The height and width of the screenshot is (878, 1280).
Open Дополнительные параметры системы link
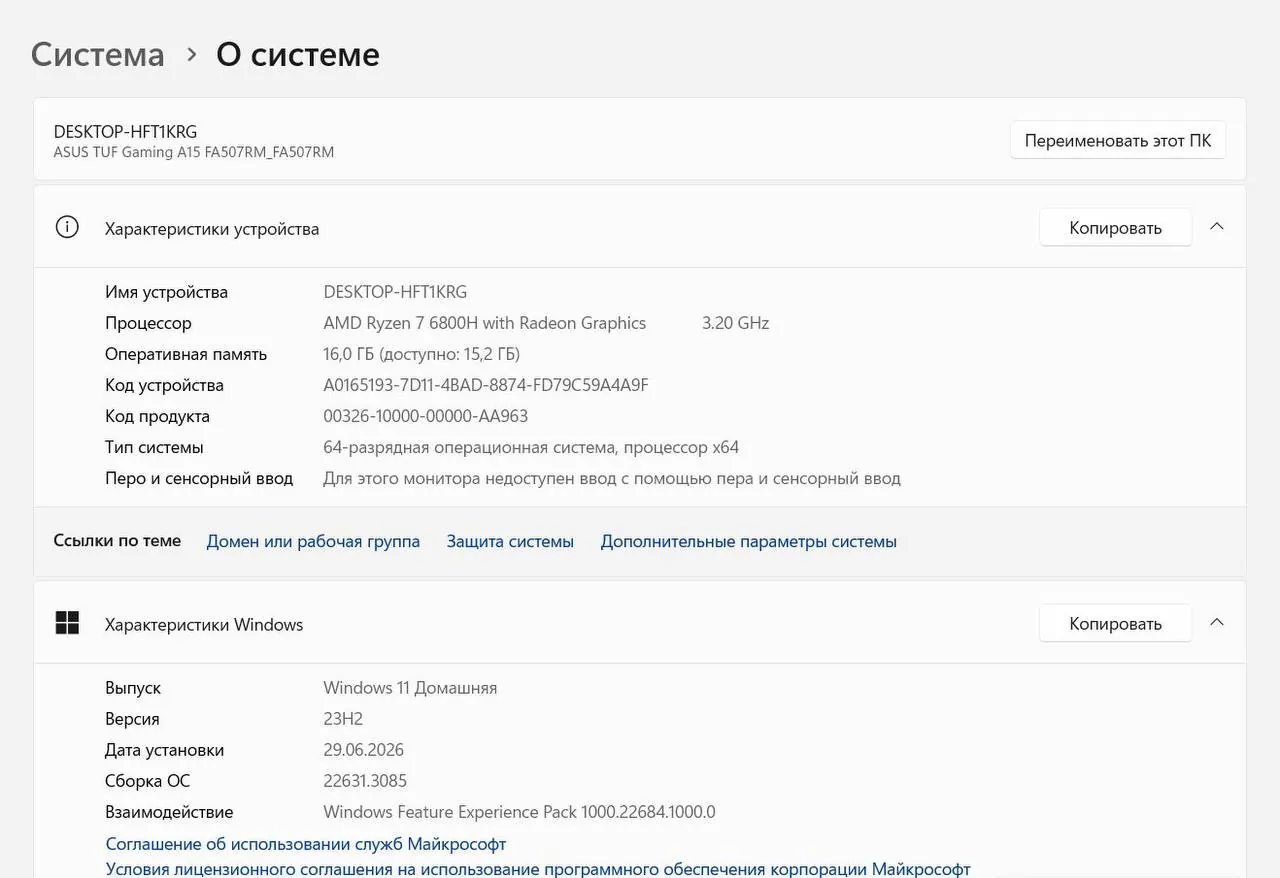[748, 541]
